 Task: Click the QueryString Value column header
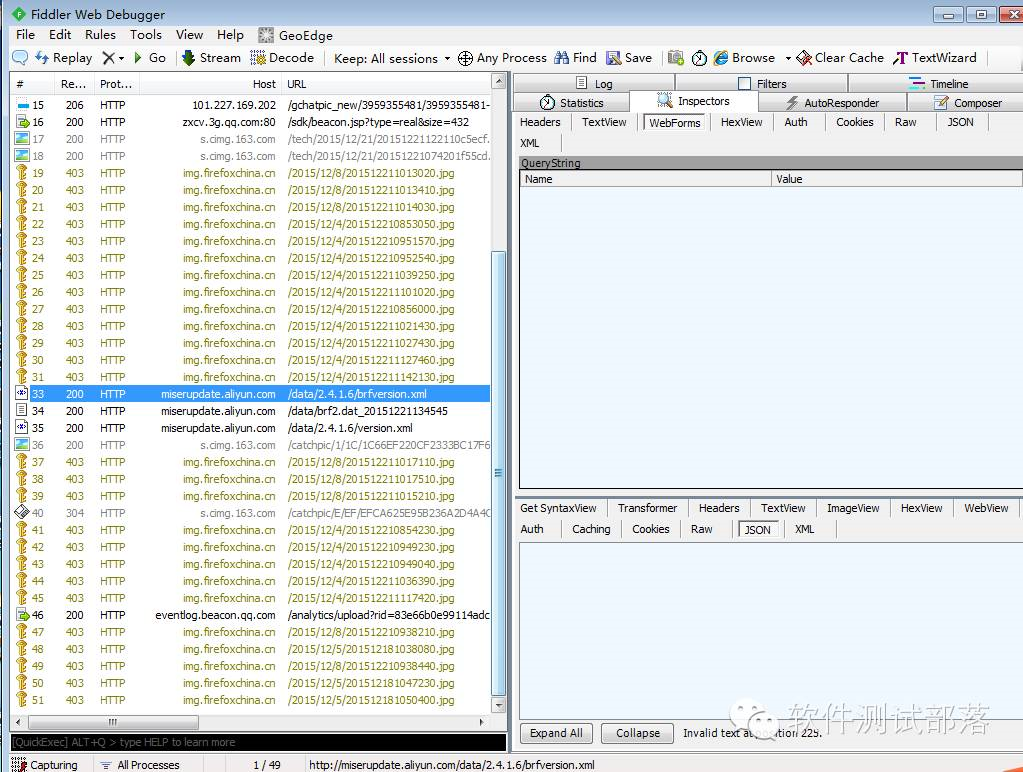click(896, 179)
